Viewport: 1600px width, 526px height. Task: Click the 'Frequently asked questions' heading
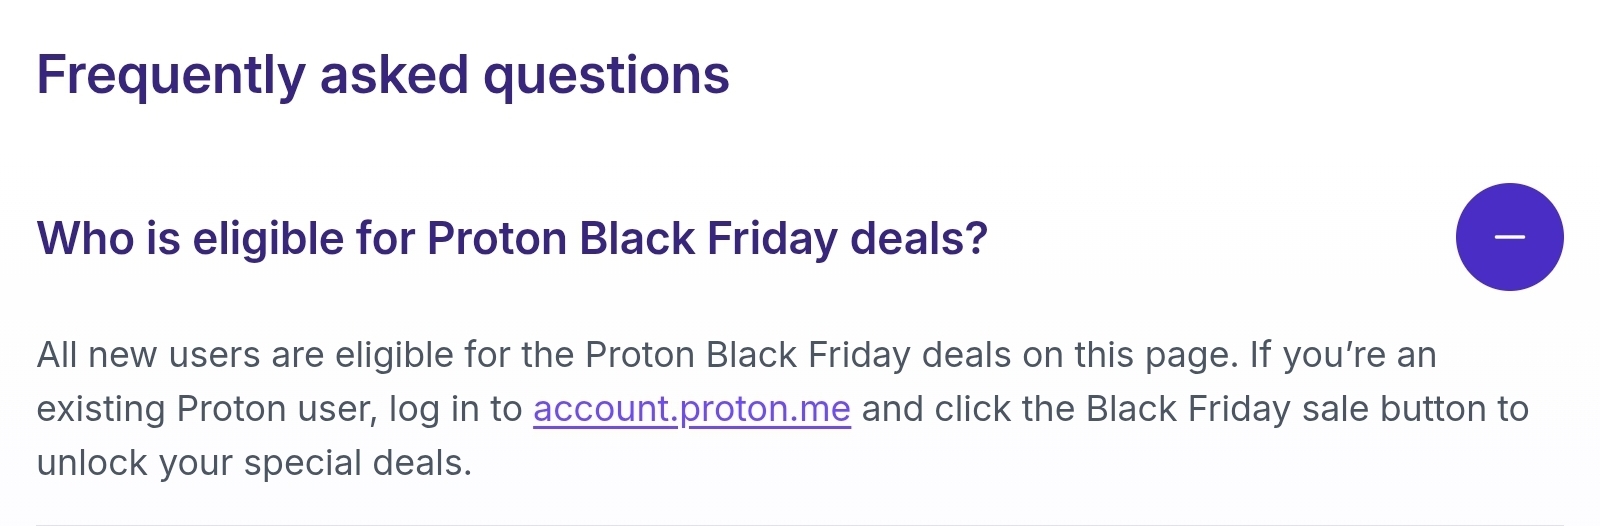(383, 75)
